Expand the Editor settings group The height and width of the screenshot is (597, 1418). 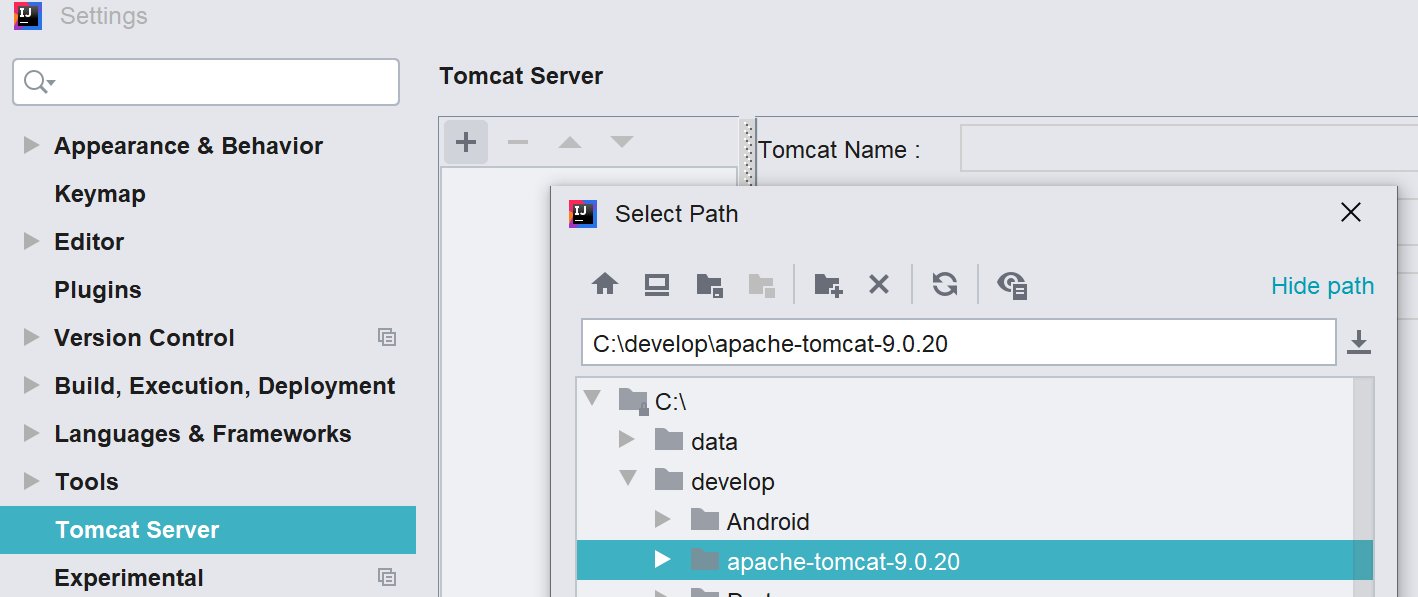pos(32,241)
